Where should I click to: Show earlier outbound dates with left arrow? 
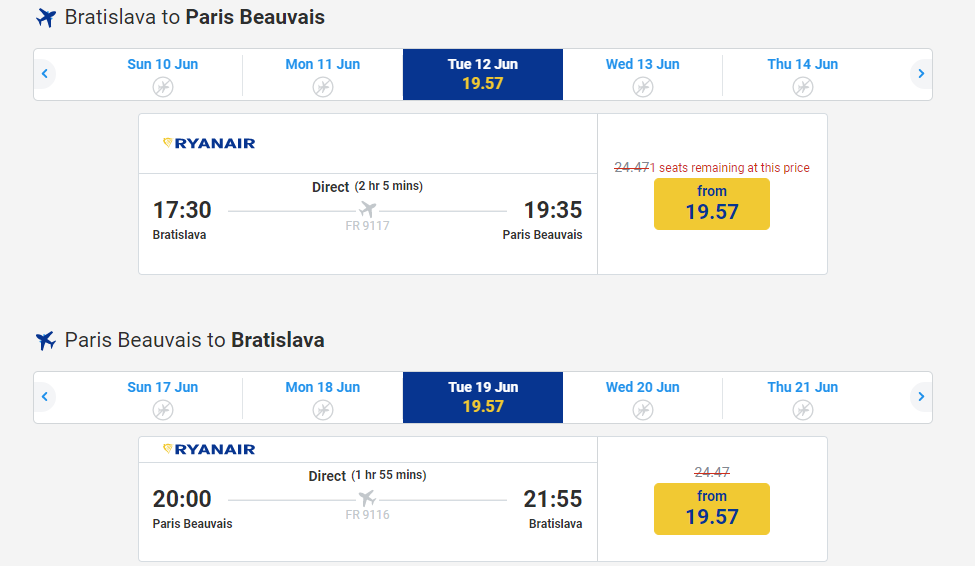pos(45,74)
